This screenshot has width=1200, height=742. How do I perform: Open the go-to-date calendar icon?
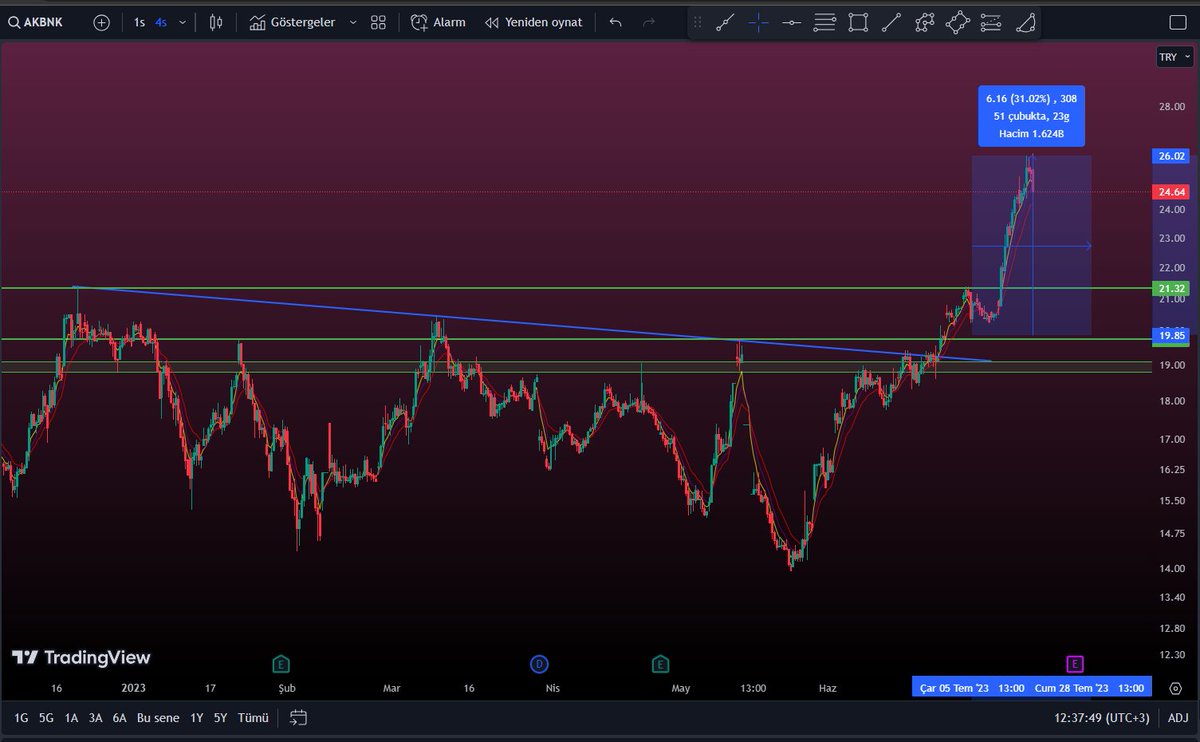click(x=298, y=717)
